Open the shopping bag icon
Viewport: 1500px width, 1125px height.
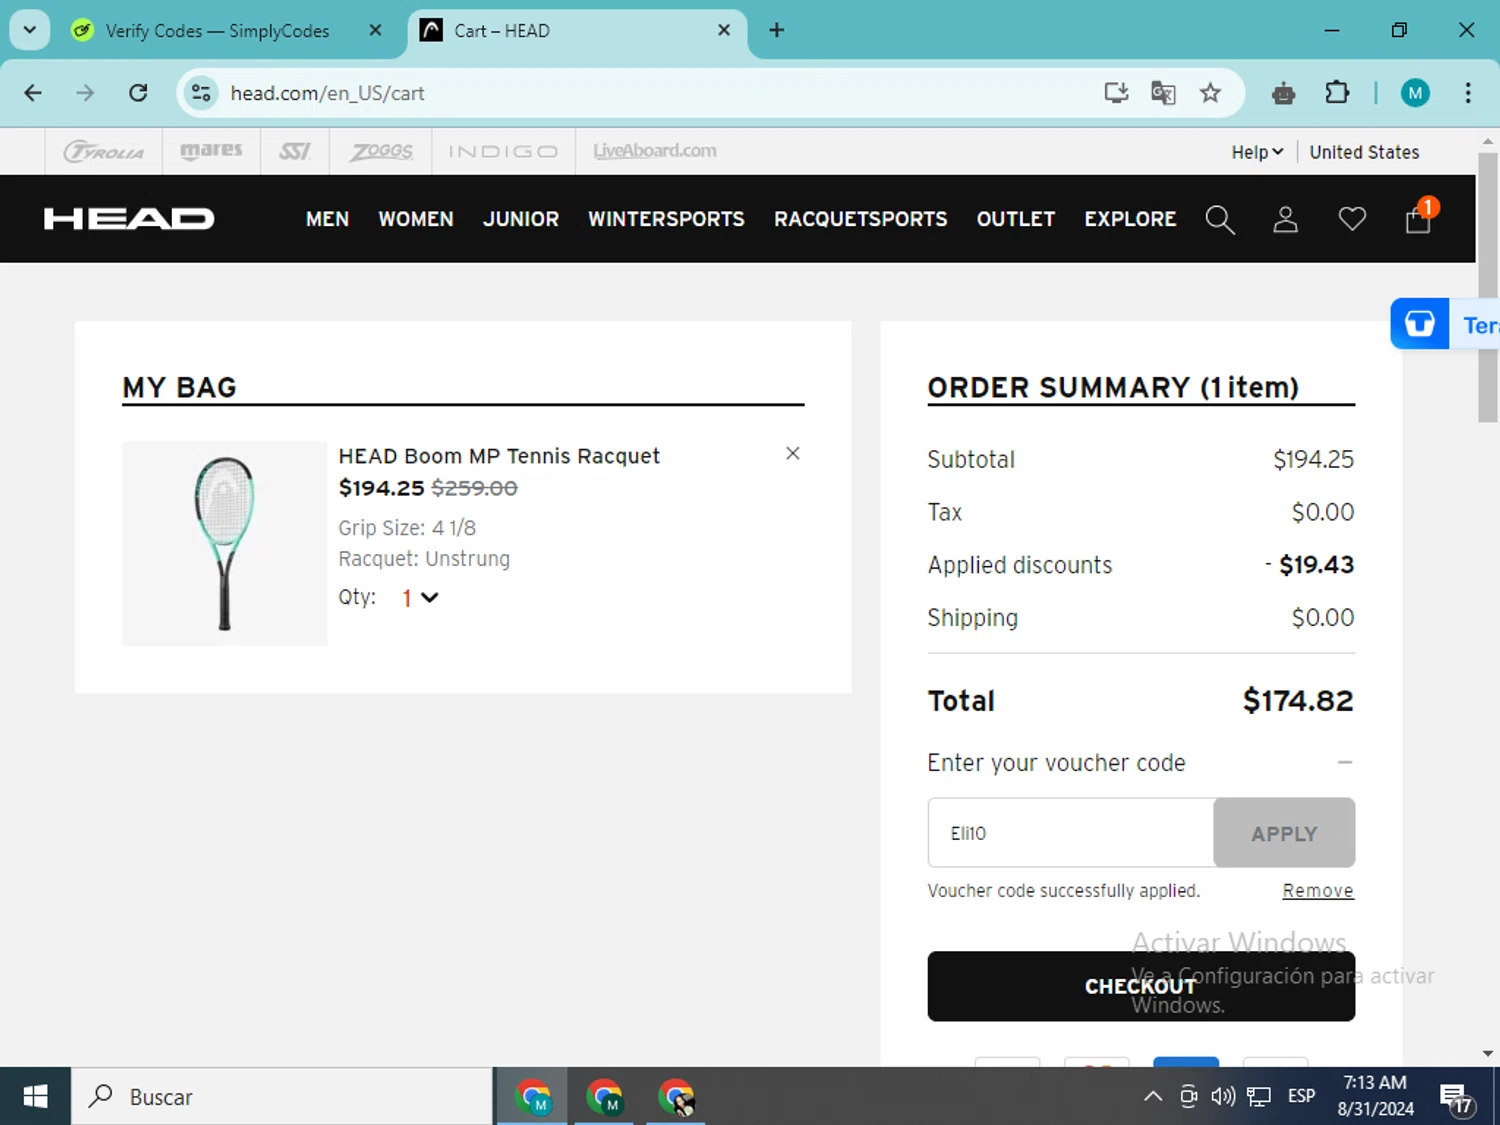1419,217
